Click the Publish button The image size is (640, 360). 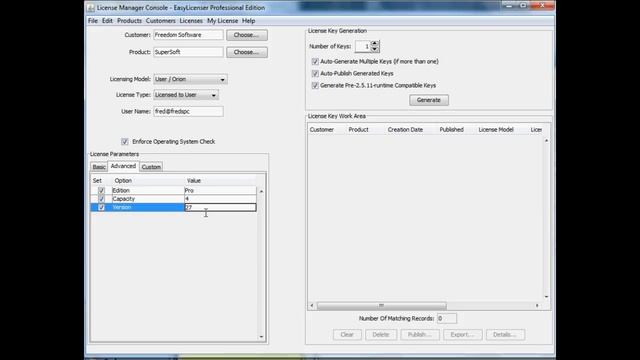420,335
